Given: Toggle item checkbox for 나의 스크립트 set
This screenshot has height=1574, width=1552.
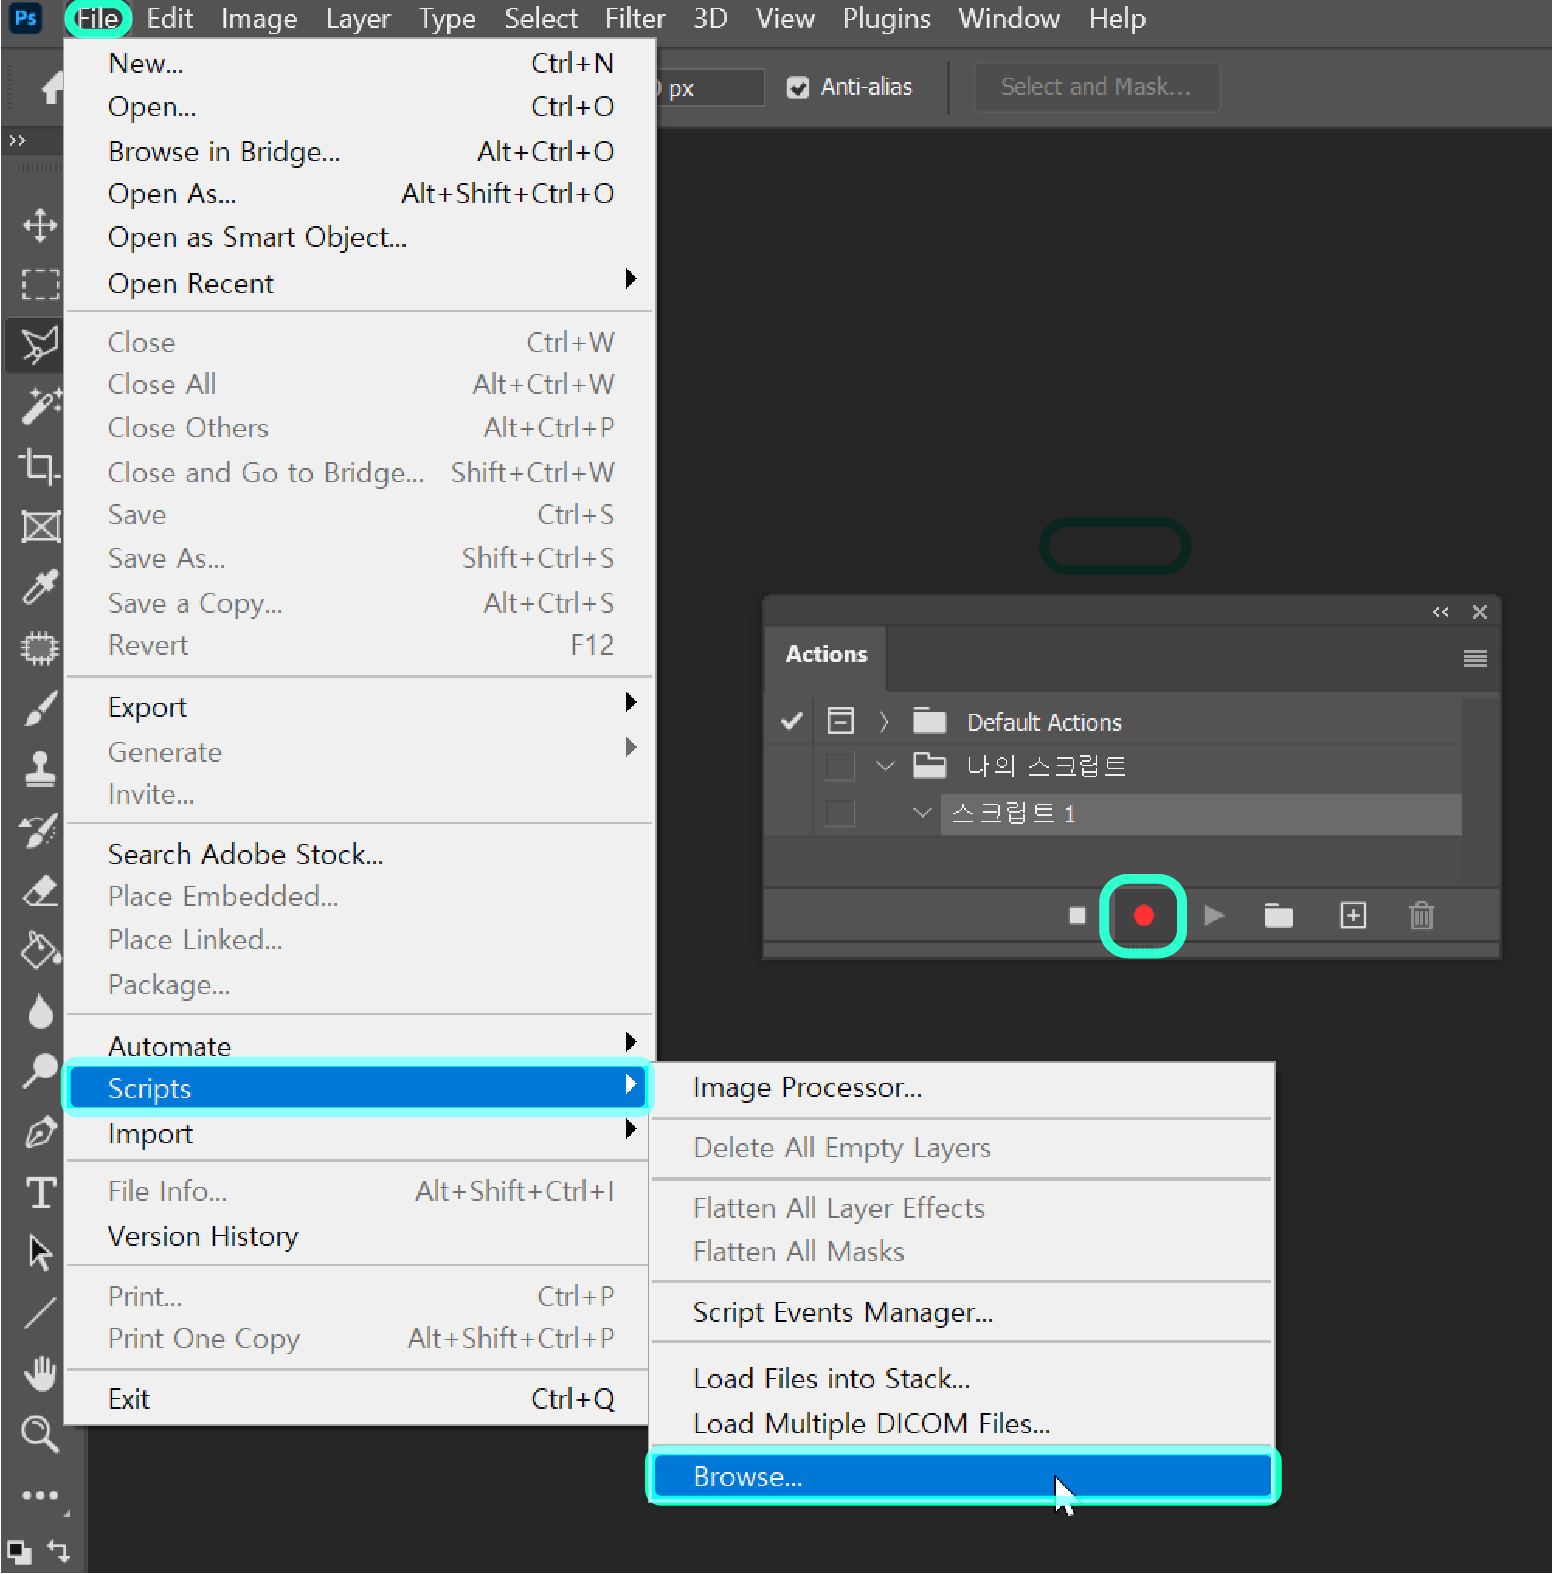Looking at the screenshot, I should click(x=840, y=766).
